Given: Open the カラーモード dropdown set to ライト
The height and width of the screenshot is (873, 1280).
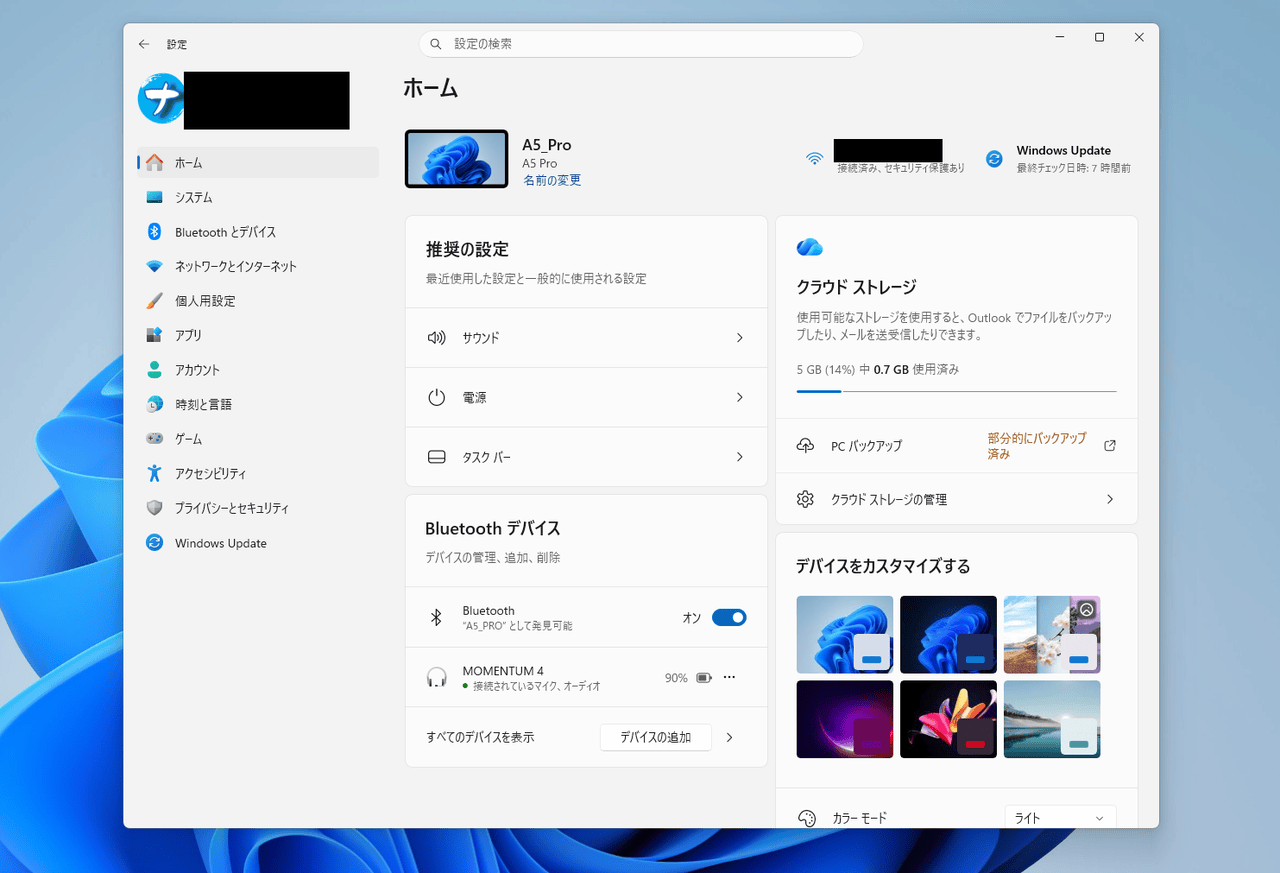Looking at the screenshot, I should pos(1059,817).
